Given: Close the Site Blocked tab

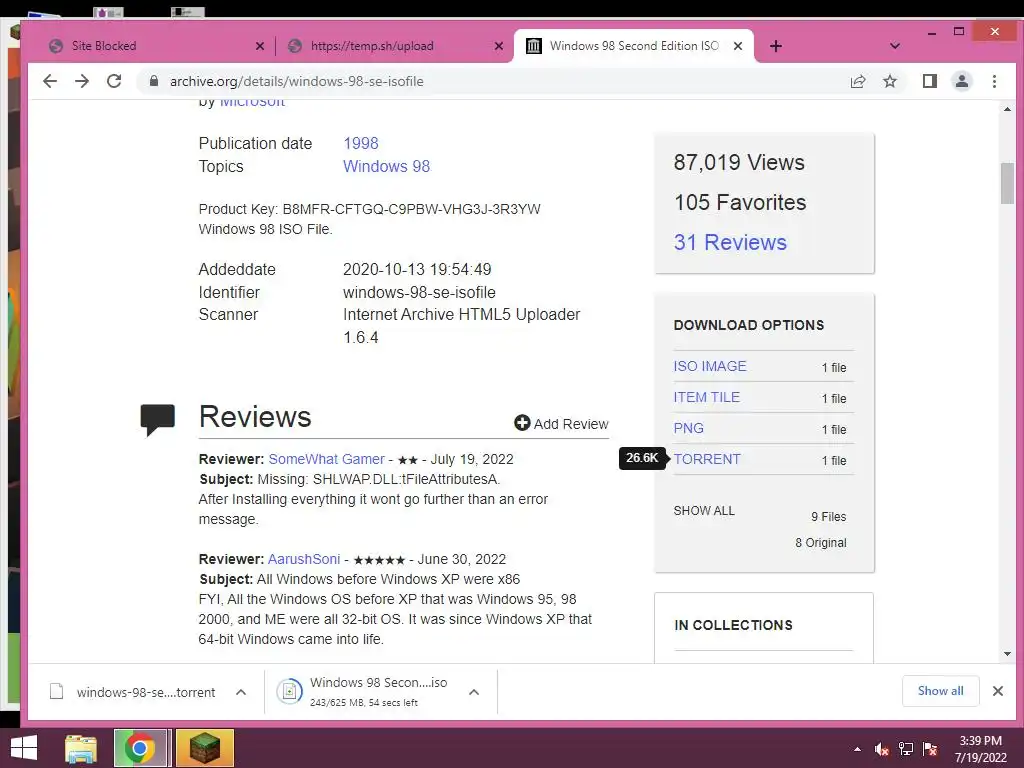Looking at the screenshot, I should 260,46.
